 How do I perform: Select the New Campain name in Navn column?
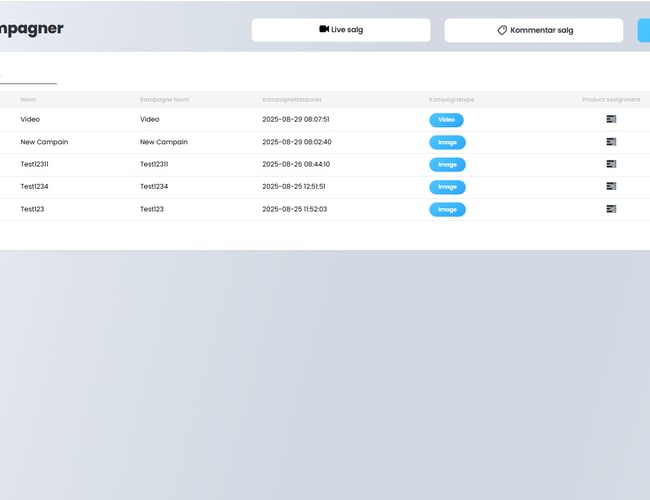(x=44, y=142)
